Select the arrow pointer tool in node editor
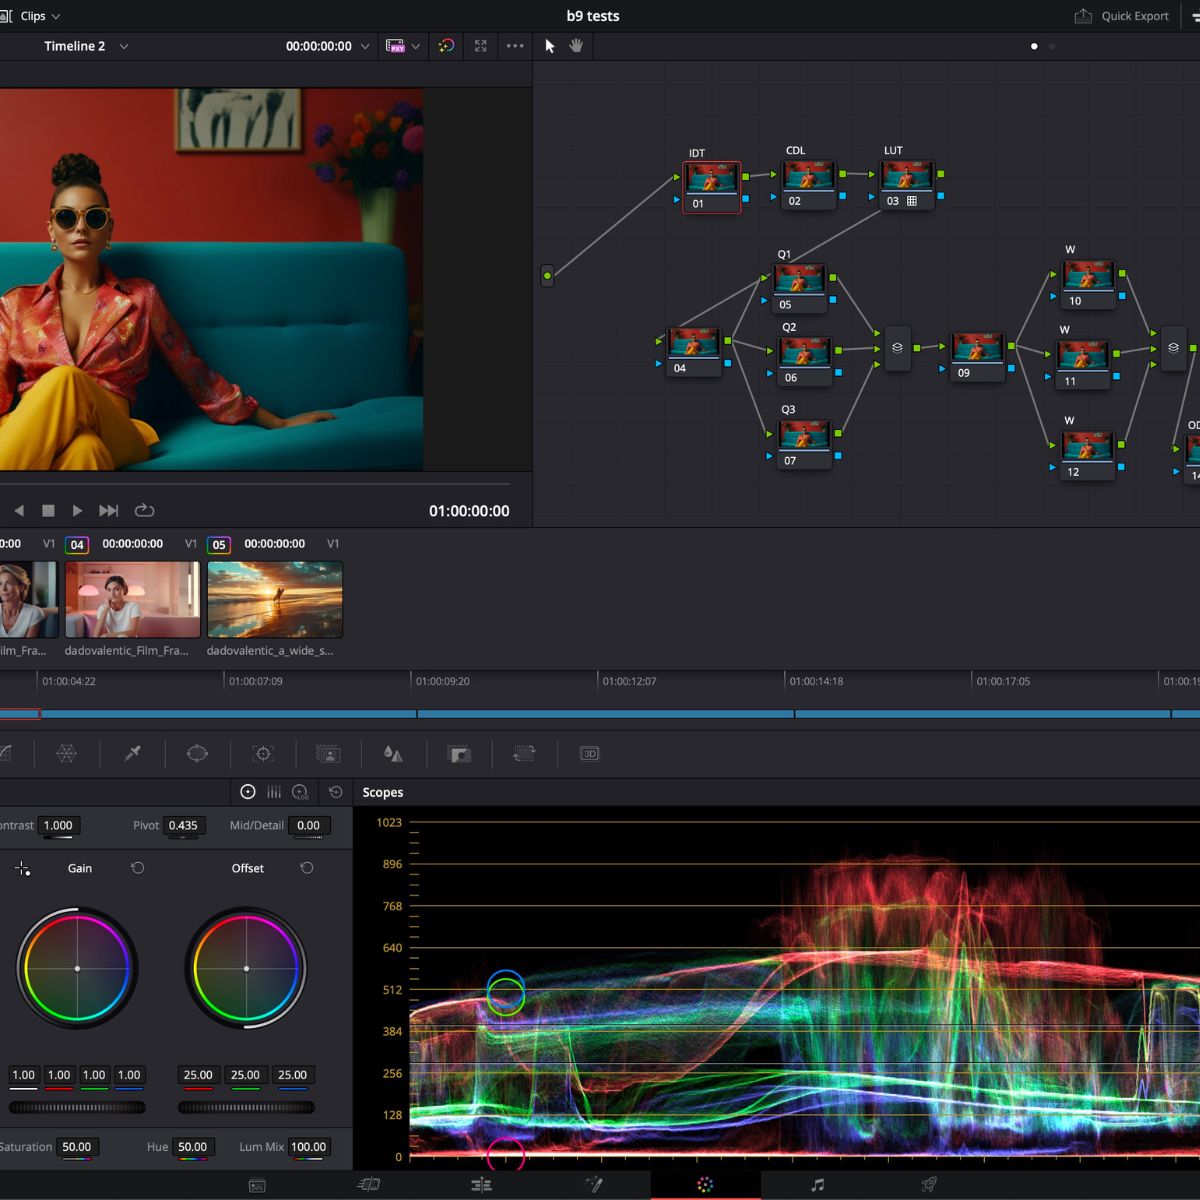Image resolution: width=1200 pixels, height=1200 pixels. tap(549, 46)
